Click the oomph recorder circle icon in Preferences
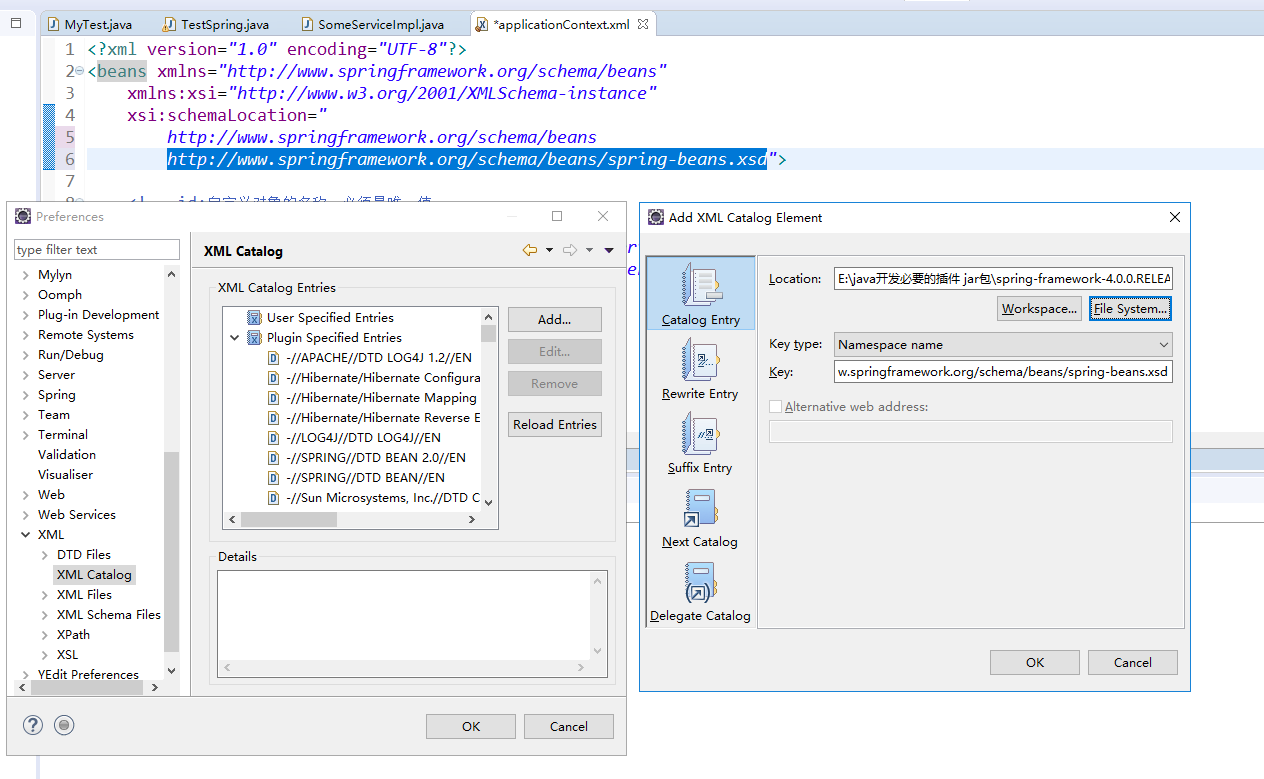The width and height of the screenshot is (1264, 779). pos(64,725)
